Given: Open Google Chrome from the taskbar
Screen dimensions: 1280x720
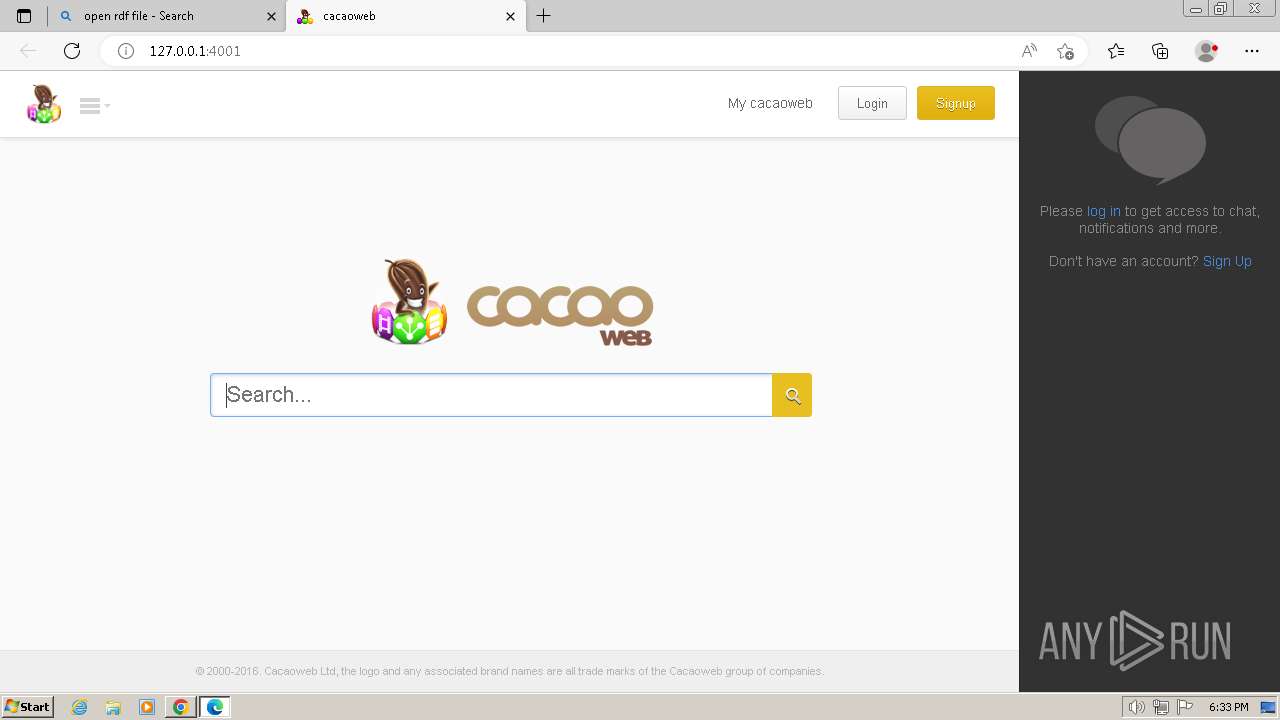Looking at the screenshot, I should 180,707.
